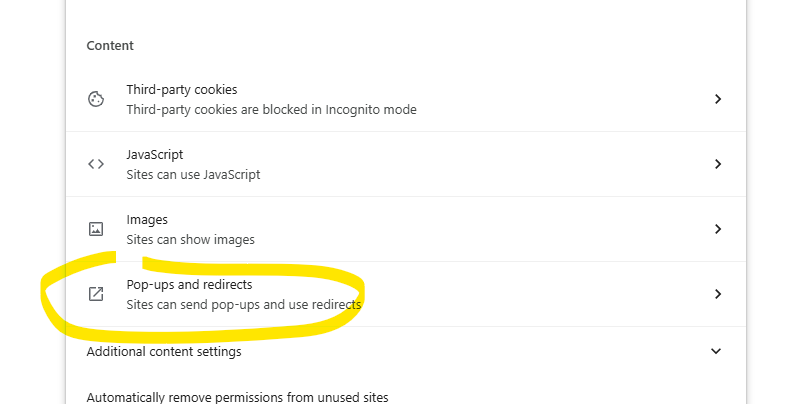Click the picture icon next to Images
800x404 pixels.
(x=96, y=229)
